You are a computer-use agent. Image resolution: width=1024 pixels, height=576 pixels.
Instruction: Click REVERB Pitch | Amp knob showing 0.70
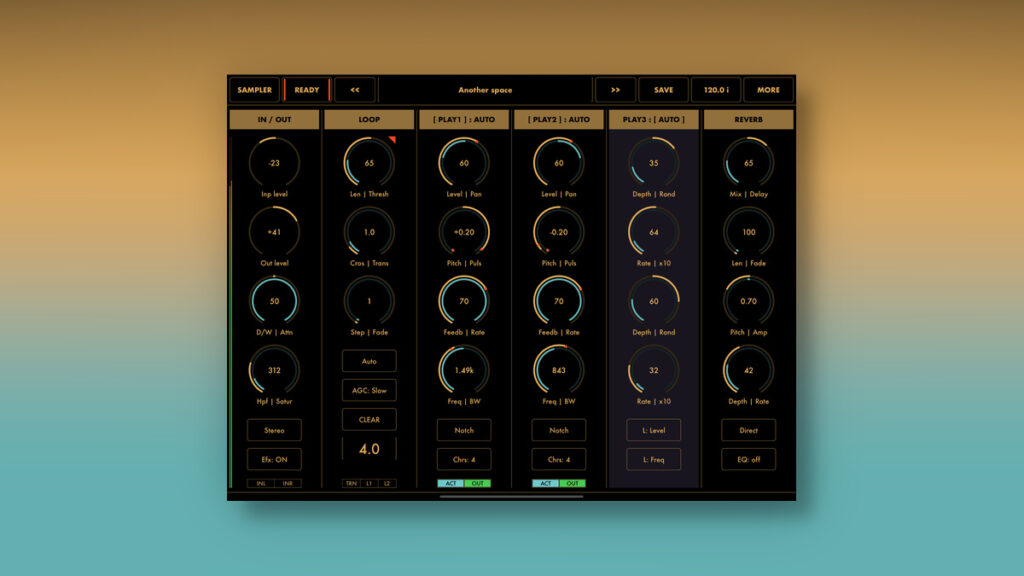pyautogui.click(x=748, y=301)
